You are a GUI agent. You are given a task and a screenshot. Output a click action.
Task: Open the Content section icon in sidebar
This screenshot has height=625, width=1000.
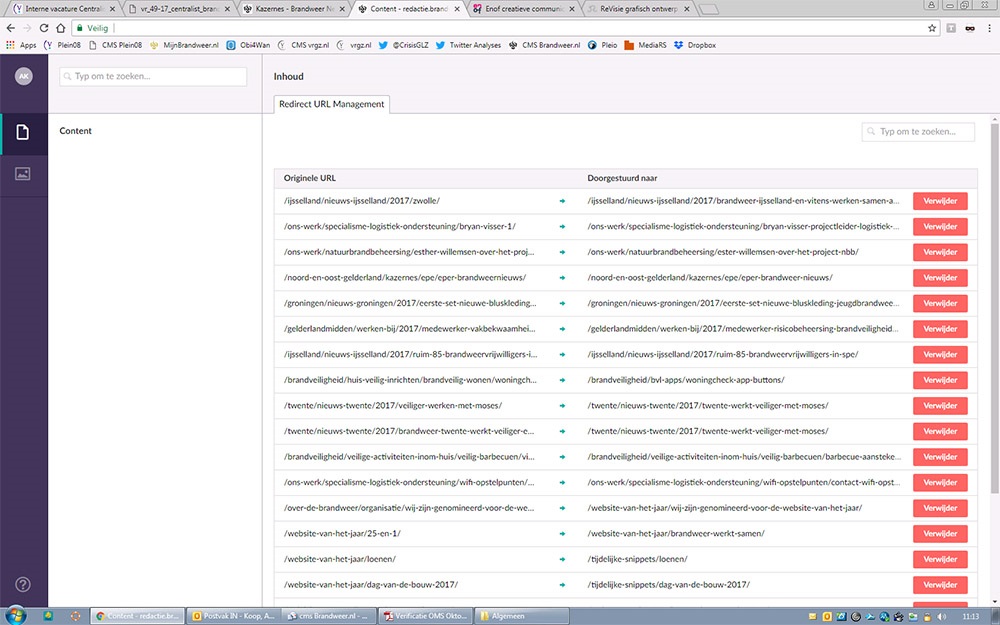click(23, 133)
